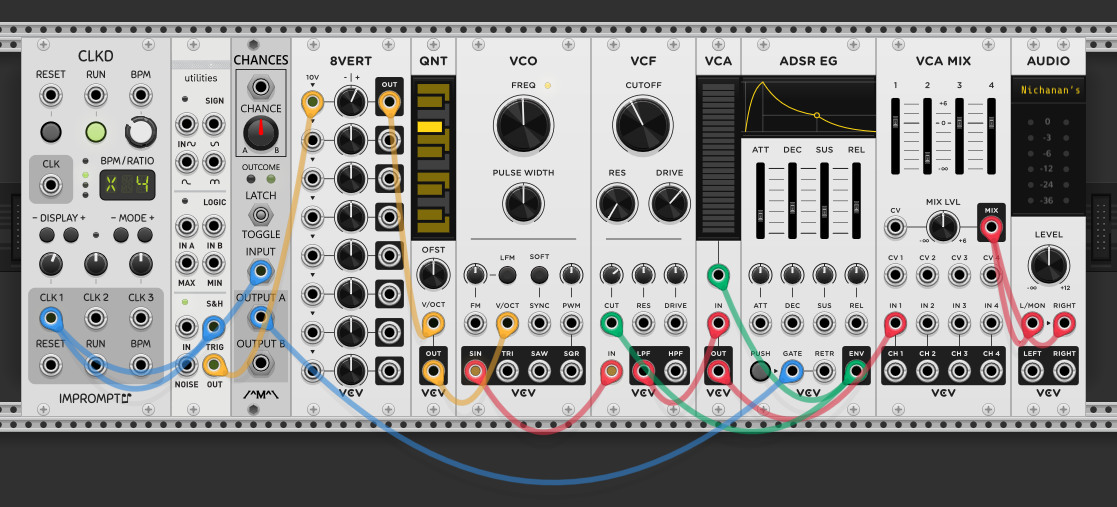
Task: Click the VCO TRI output jack
Action: [x=507, y=371]
